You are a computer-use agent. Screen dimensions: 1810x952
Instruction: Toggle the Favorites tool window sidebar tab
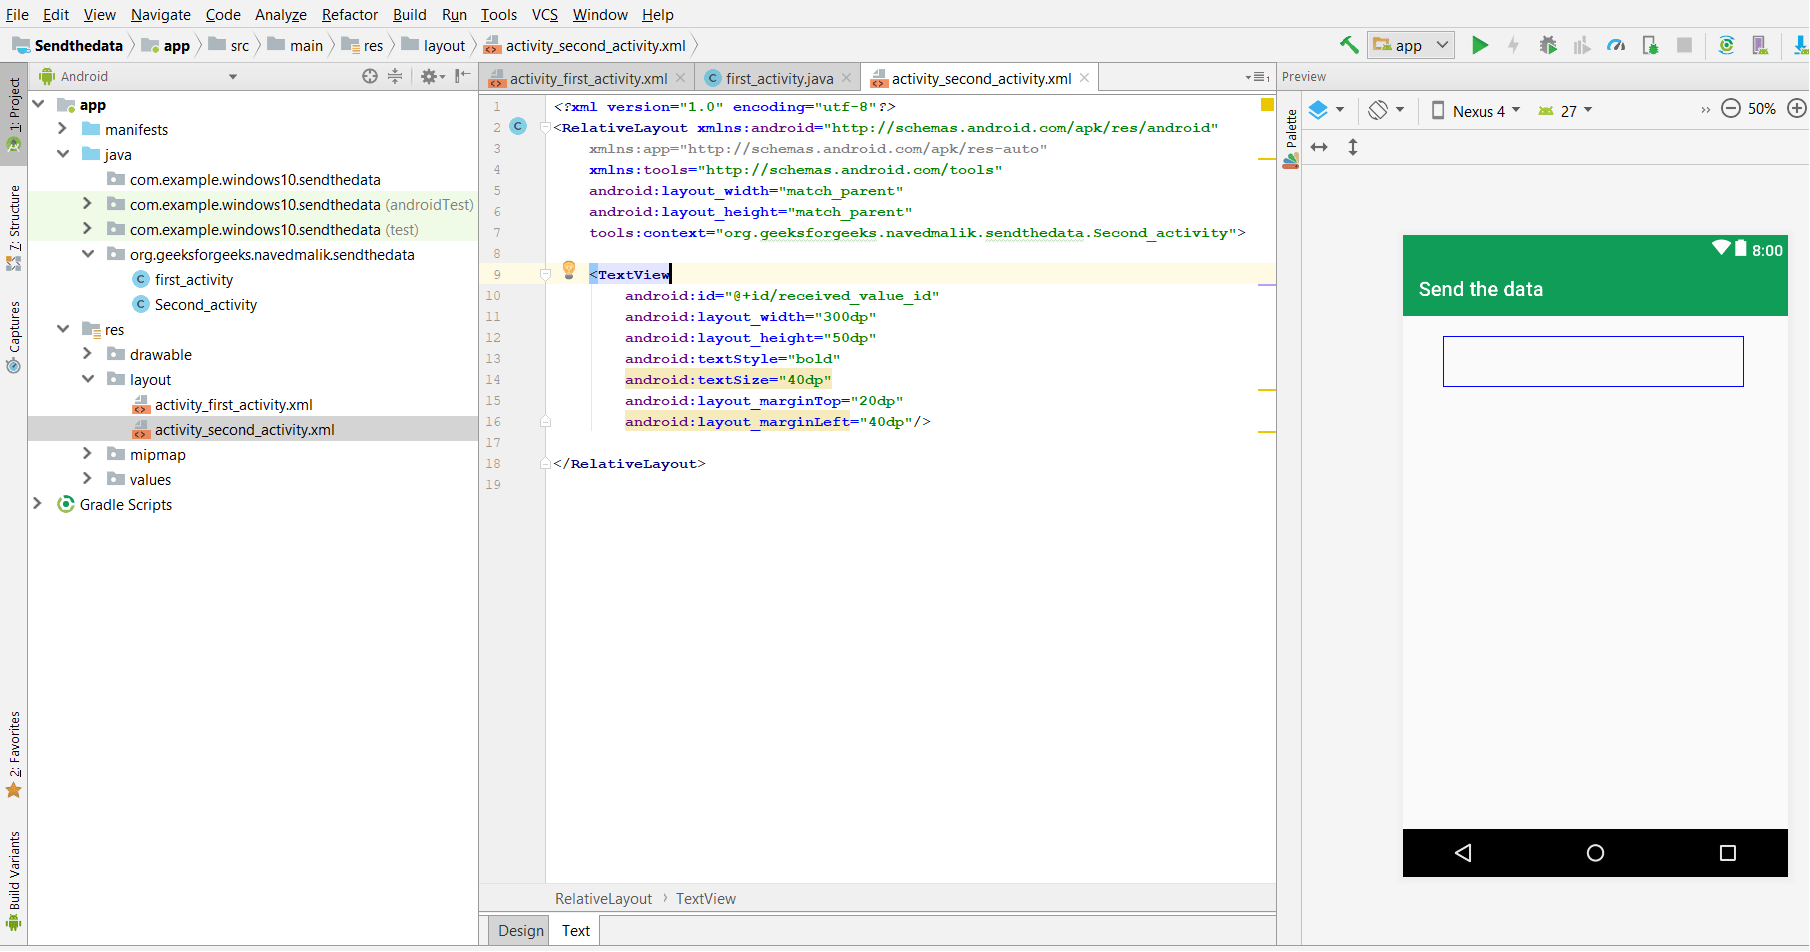coord(14,754)
